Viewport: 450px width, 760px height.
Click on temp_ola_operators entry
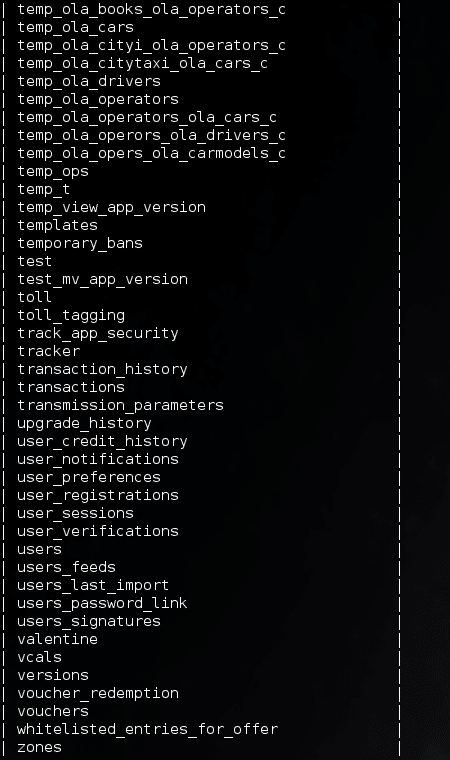coord(98,99)
